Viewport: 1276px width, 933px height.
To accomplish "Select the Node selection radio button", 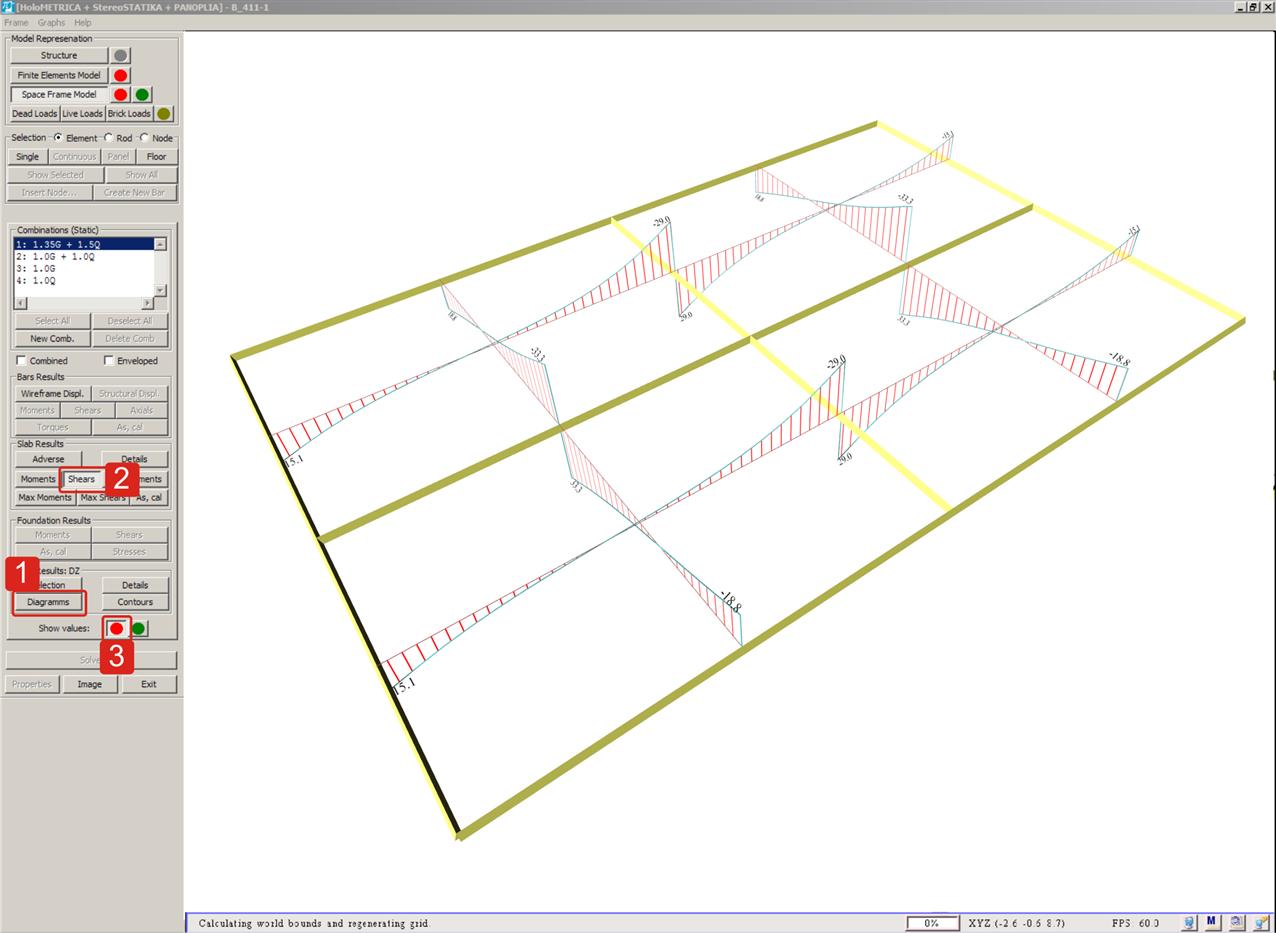I will (144, 138).
